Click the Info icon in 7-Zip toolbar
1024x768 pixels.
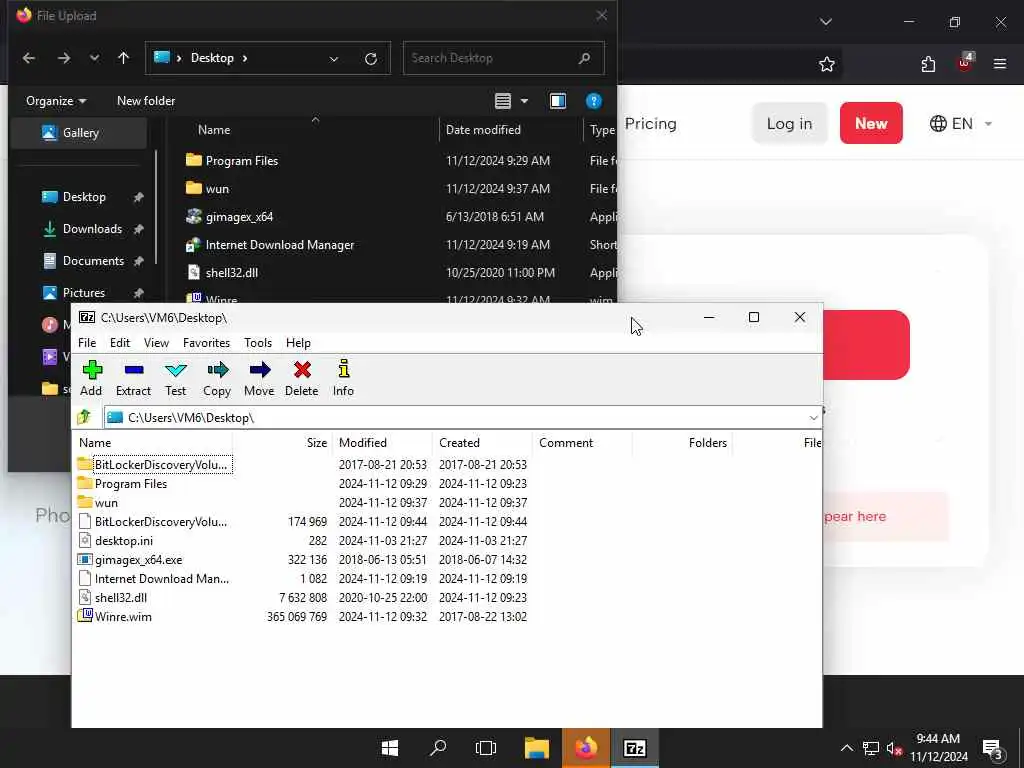tap(344, 369)
